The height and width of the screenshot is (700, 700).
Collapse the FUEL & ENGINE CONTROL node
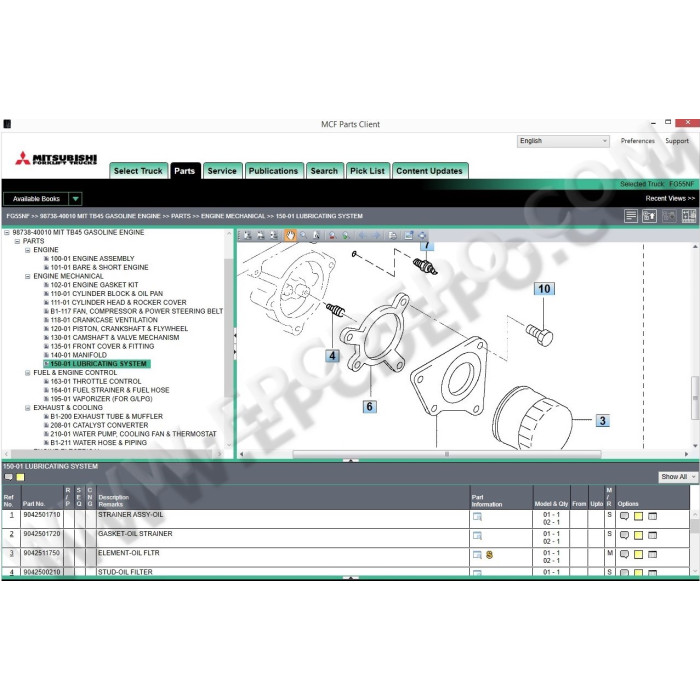coord(28,373)
